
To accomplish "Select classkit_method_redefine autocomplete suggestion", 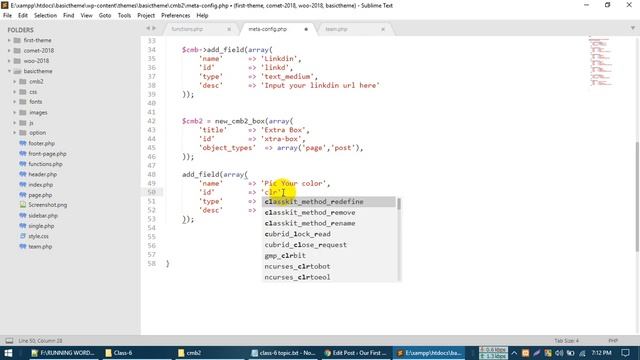I will coord(329,202).
